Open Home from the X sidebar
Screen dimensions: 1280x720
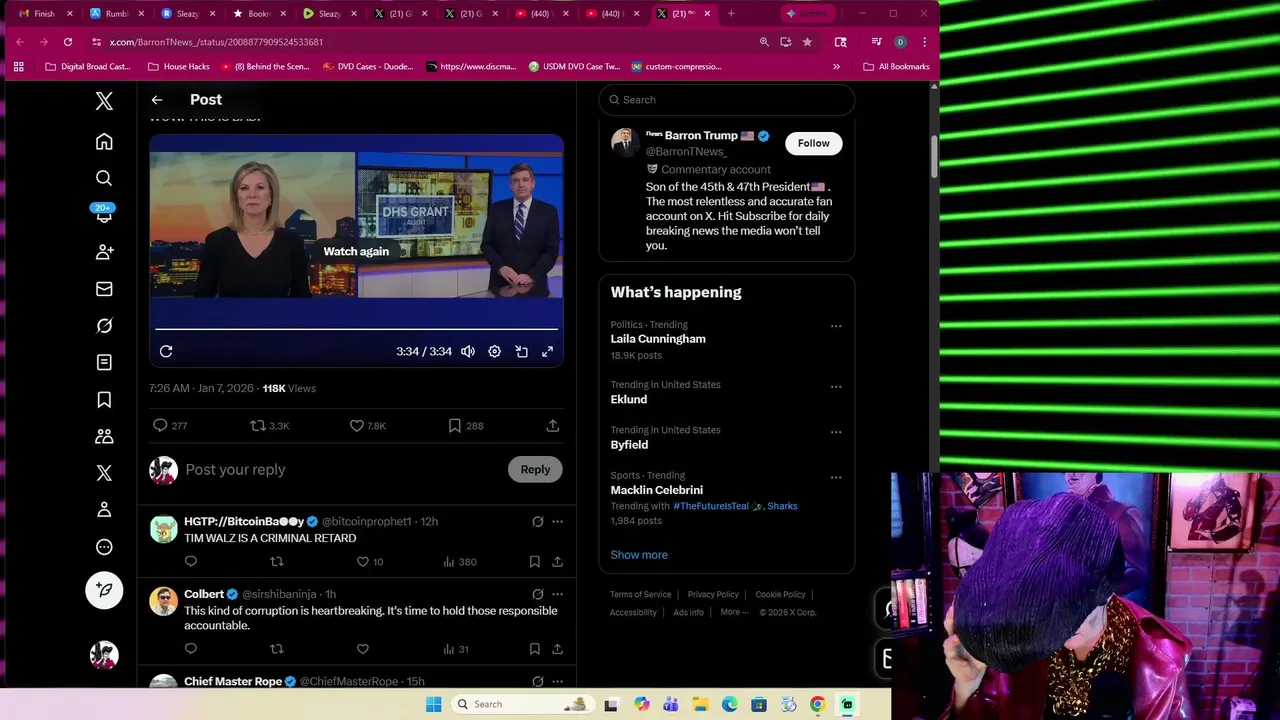[x=104, y=142]
